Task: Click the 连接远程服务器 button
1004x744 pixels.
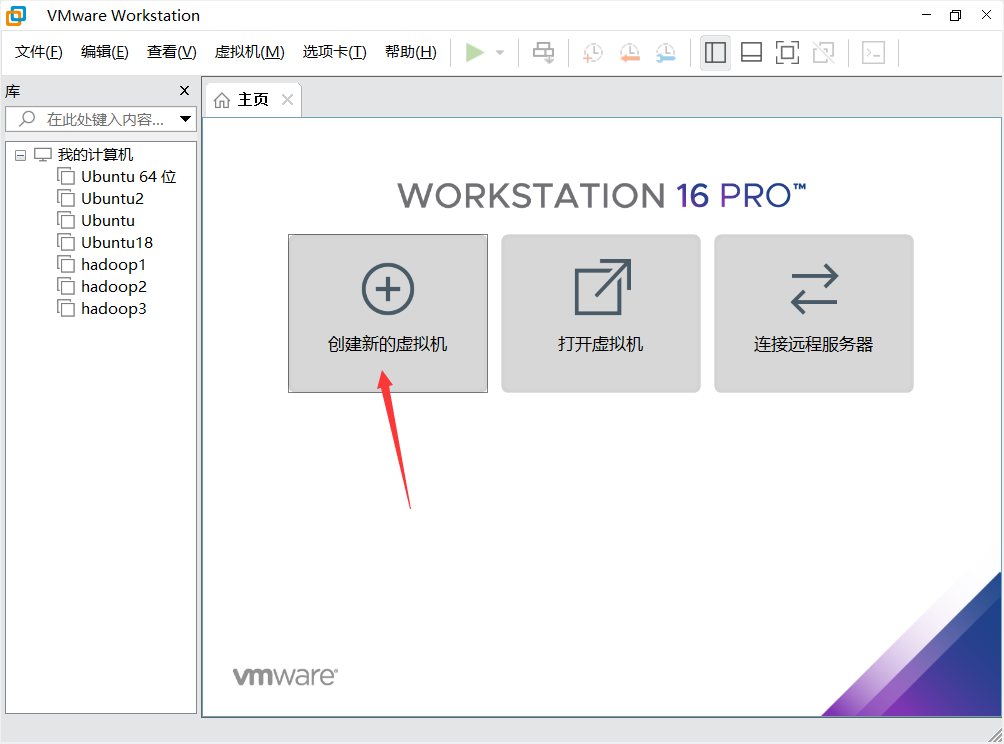Action: [814, 314]
